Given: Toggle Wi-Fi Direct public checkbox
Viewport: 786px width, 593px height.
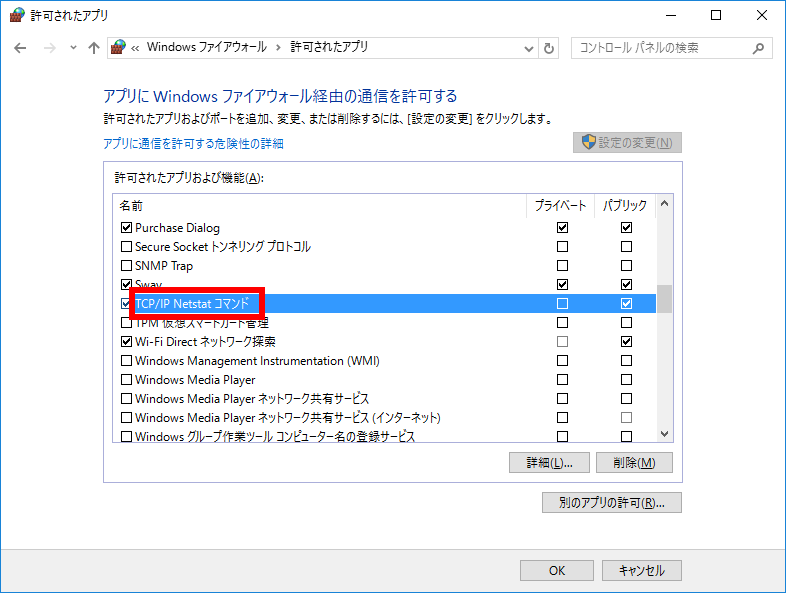Looking at the screenshot, I should [626, 342].
